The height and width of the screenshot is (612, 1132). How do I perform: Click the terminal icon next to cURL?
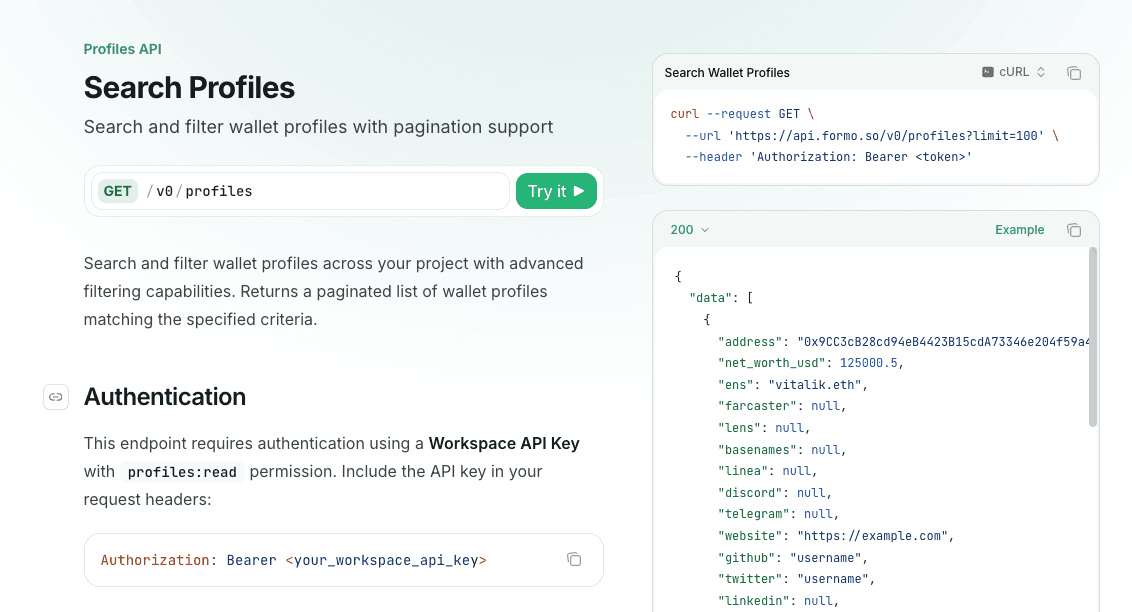click(x=988, y=72)
